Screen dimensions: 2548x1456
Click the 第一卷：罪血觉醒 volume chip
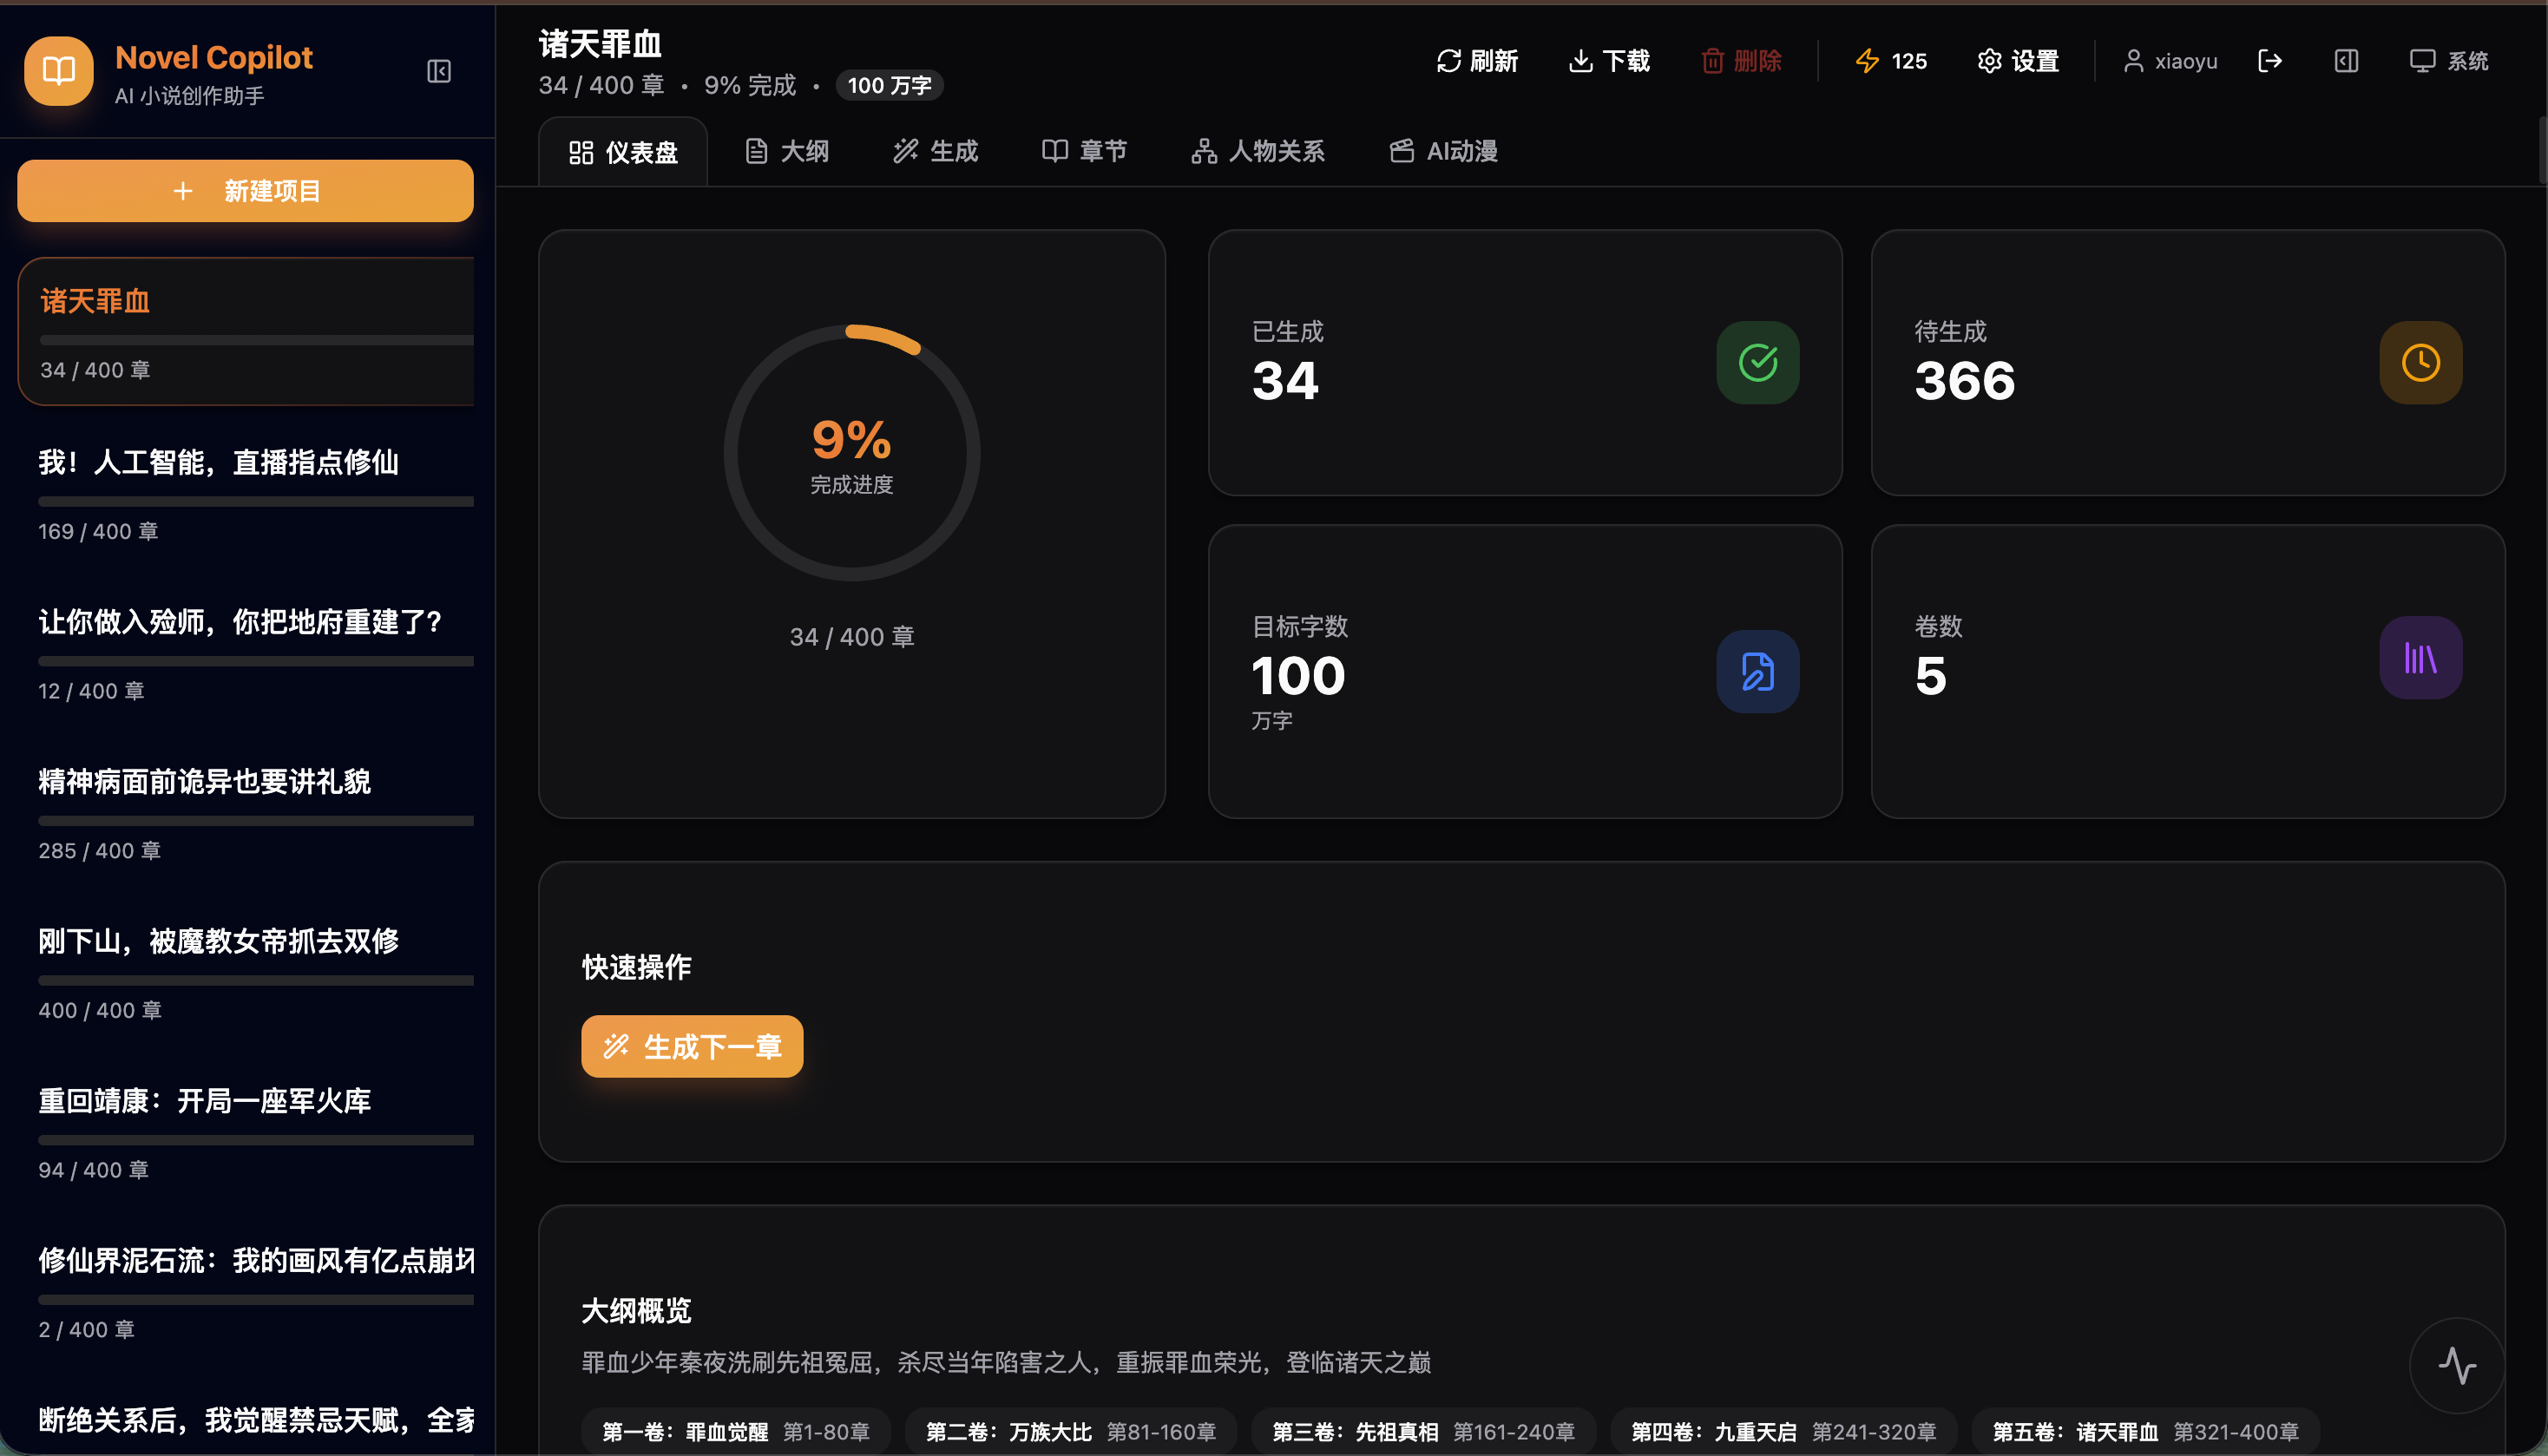735,1431
